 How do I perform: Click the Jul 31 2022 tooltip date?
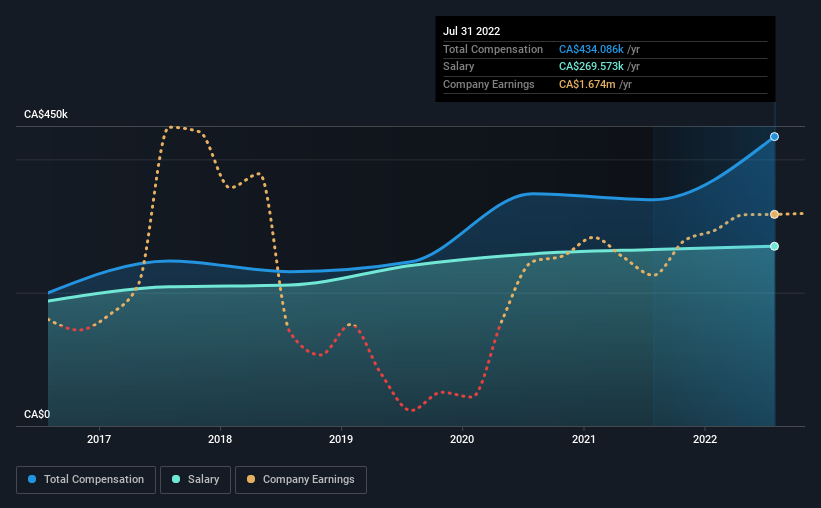(471, 31)
